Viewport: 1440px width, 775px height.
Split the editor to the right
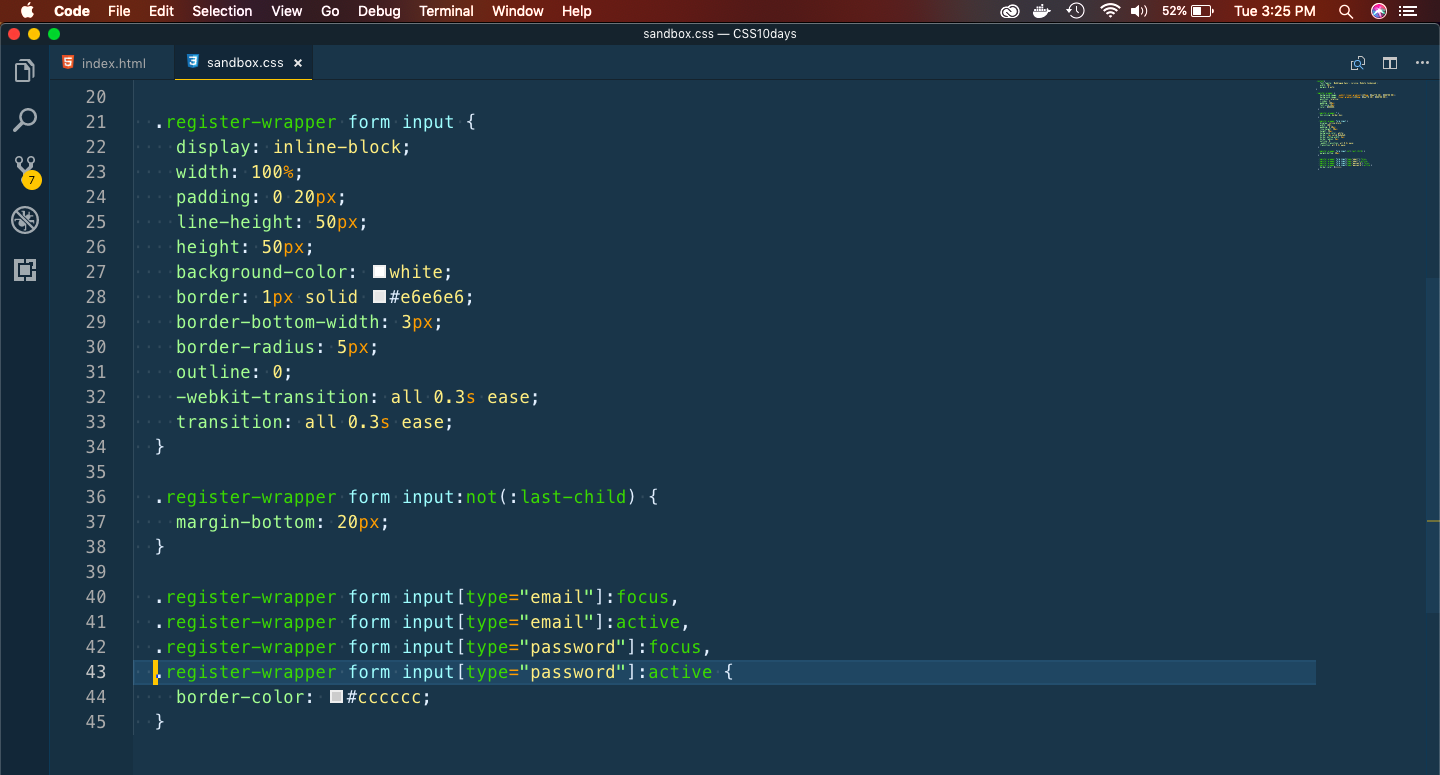click(1390, 63)
